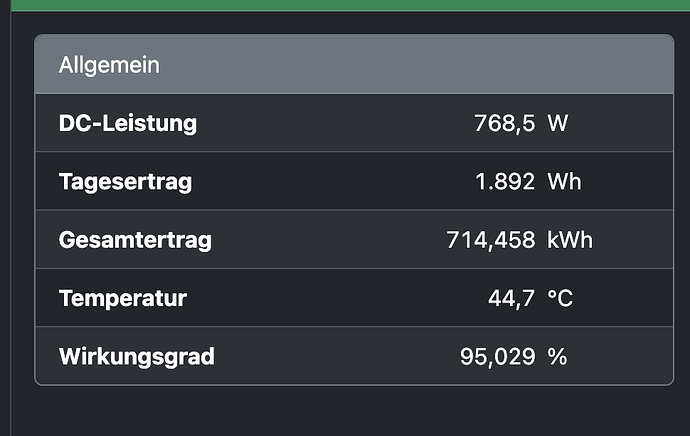The height and width of the screenshot is (436, 690).
Task: Select the Wirkungsgrad label
Action: pyautogui.click(x=136, y=356)
